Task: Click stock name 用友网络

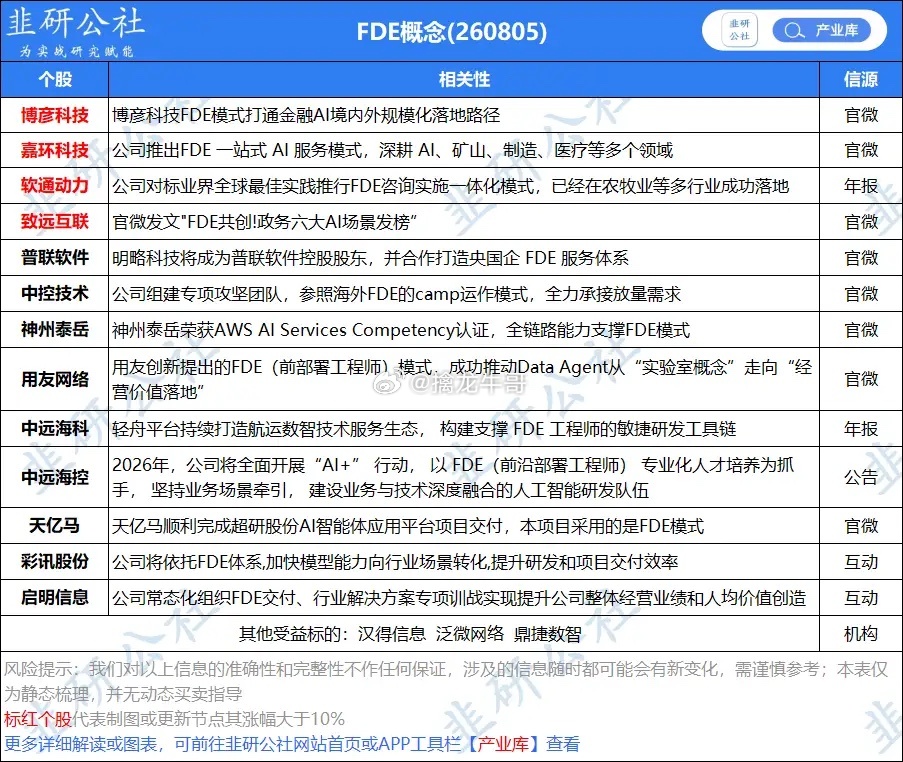Action: tap(55, 379)
